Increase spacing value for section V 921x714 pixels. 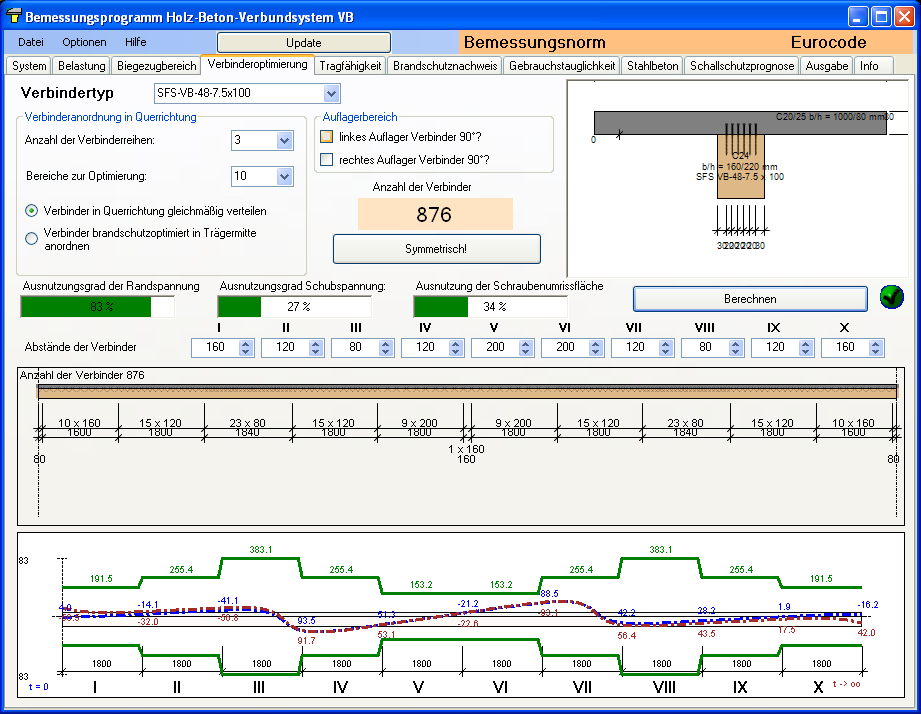pos(526,343)
